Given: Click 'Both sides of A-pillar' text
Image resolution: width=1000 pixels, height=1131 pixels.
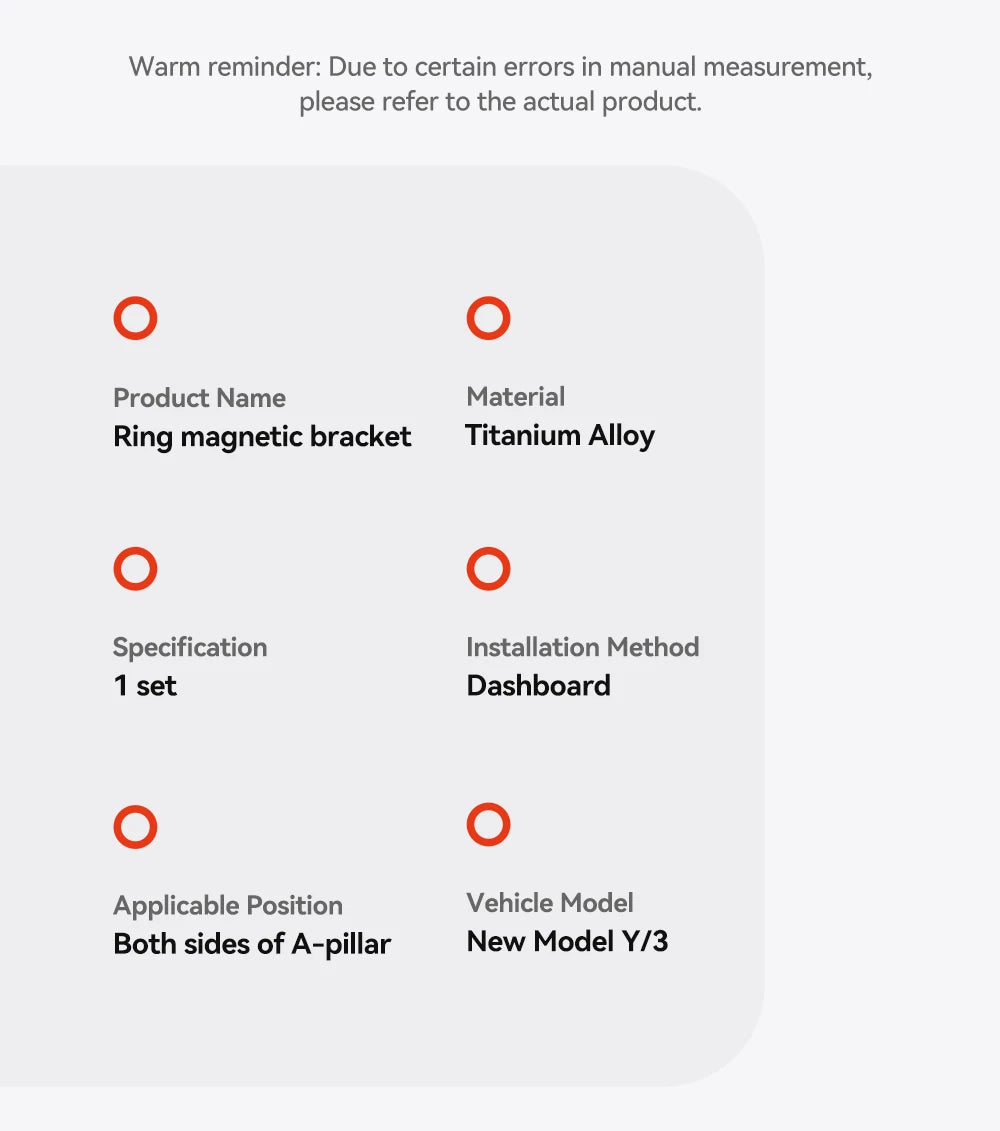Looking at the screenshot, I should click(x=252, y=944).
